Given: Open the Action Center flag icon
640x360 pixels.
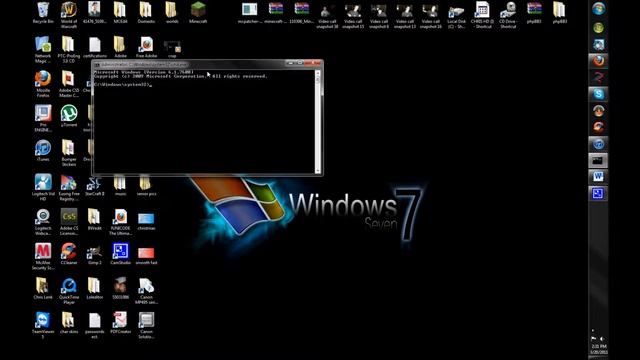Looking at the screenshot, I should click(x=593, y=339).
